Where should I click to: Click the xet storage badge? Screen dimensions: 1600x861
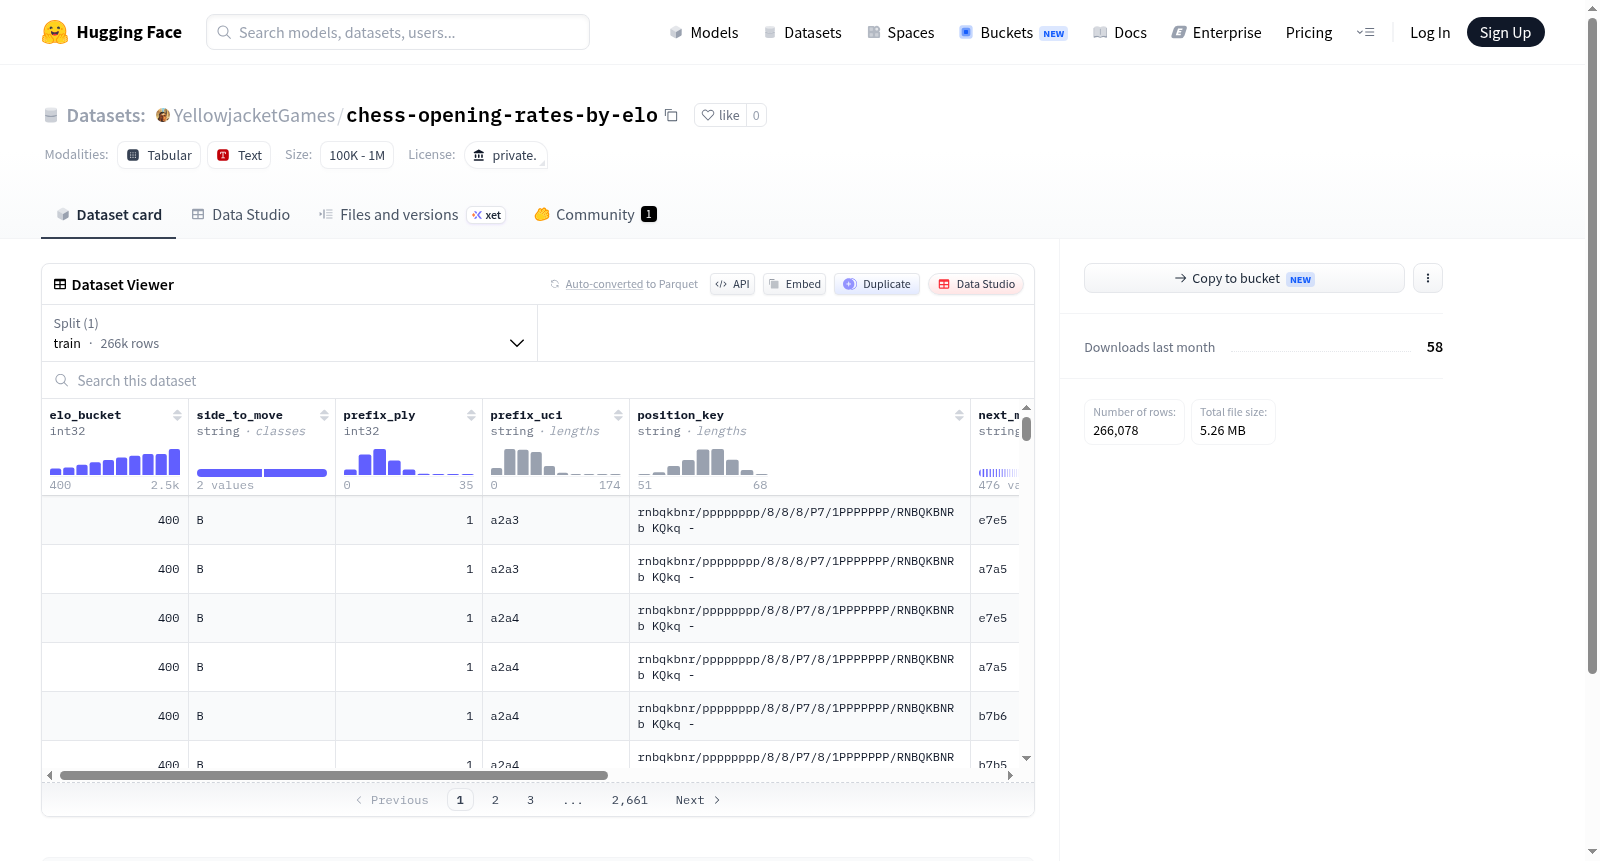pyautogui.click(x=487, y=215)
